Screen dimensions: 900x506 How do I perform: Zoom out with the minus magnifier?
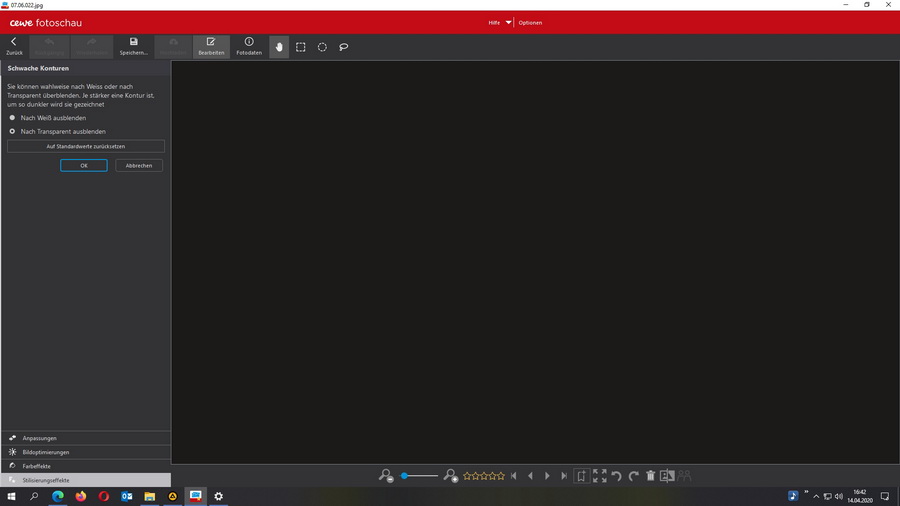pyautogui.click(x=386, y=476)
